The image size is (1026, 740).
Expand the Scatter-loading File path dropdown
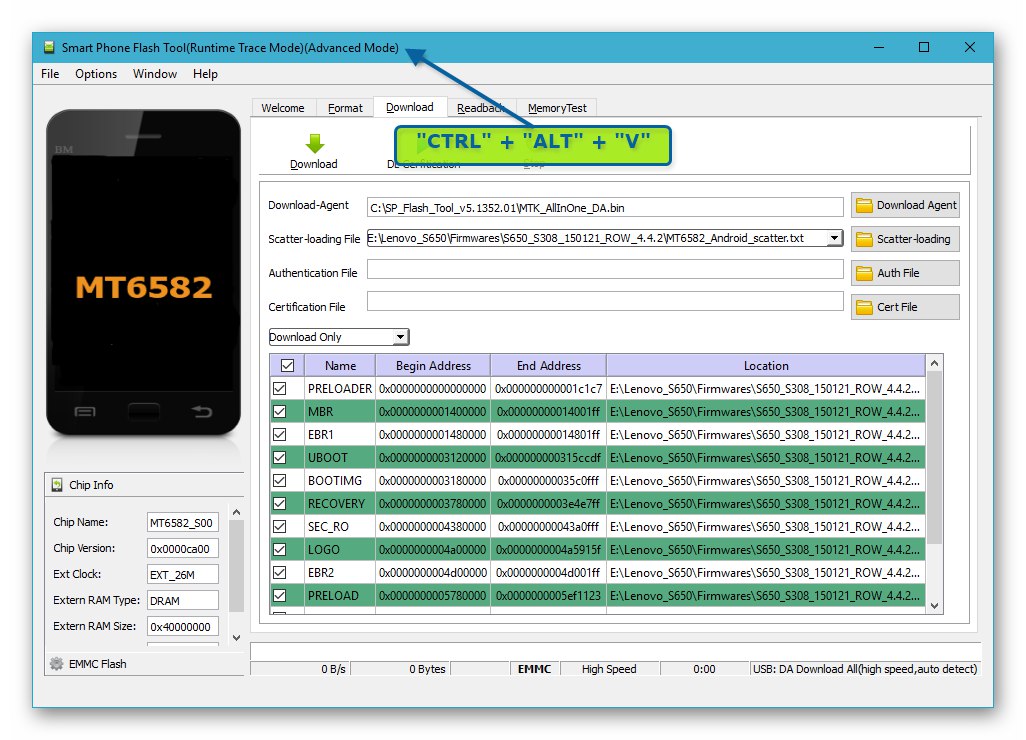[x=834, y=238]
